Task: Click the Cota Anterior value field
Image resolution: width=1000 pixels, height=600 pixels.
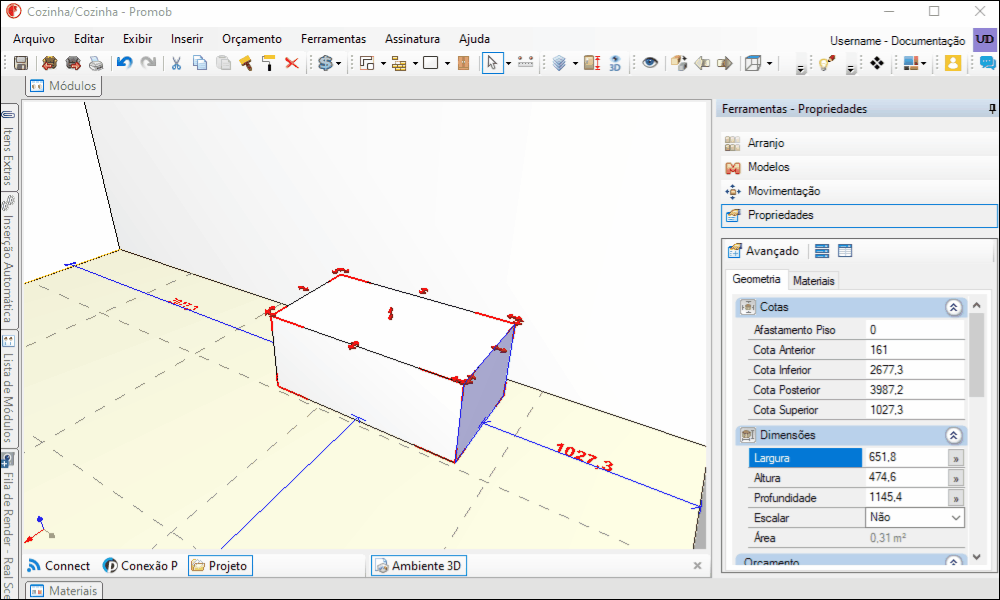Action: point(915,350)
